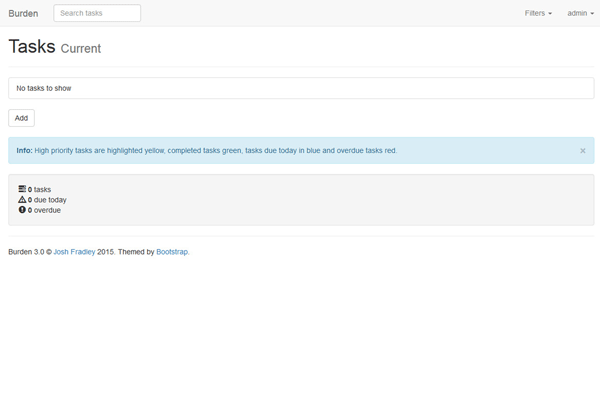Focus the Search tasks input field
Screen dimensions: 600x400
97,13
